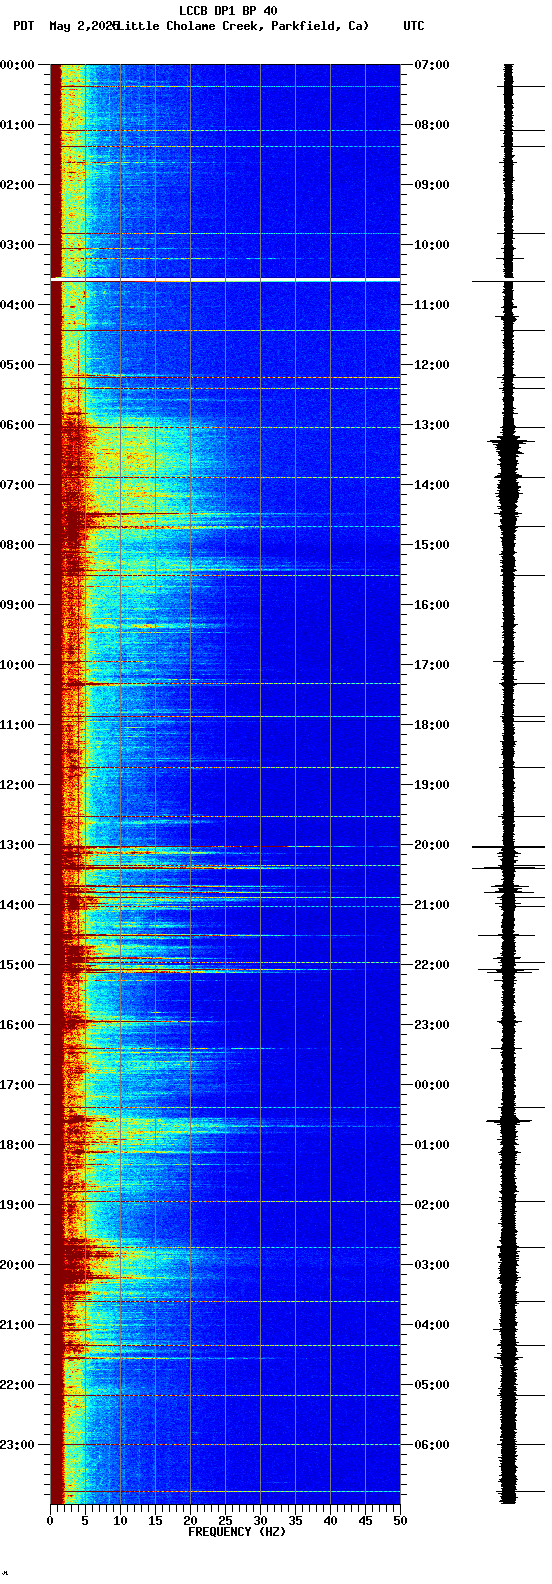Click the '05:00' label on PDT axis

click(17, 365)
